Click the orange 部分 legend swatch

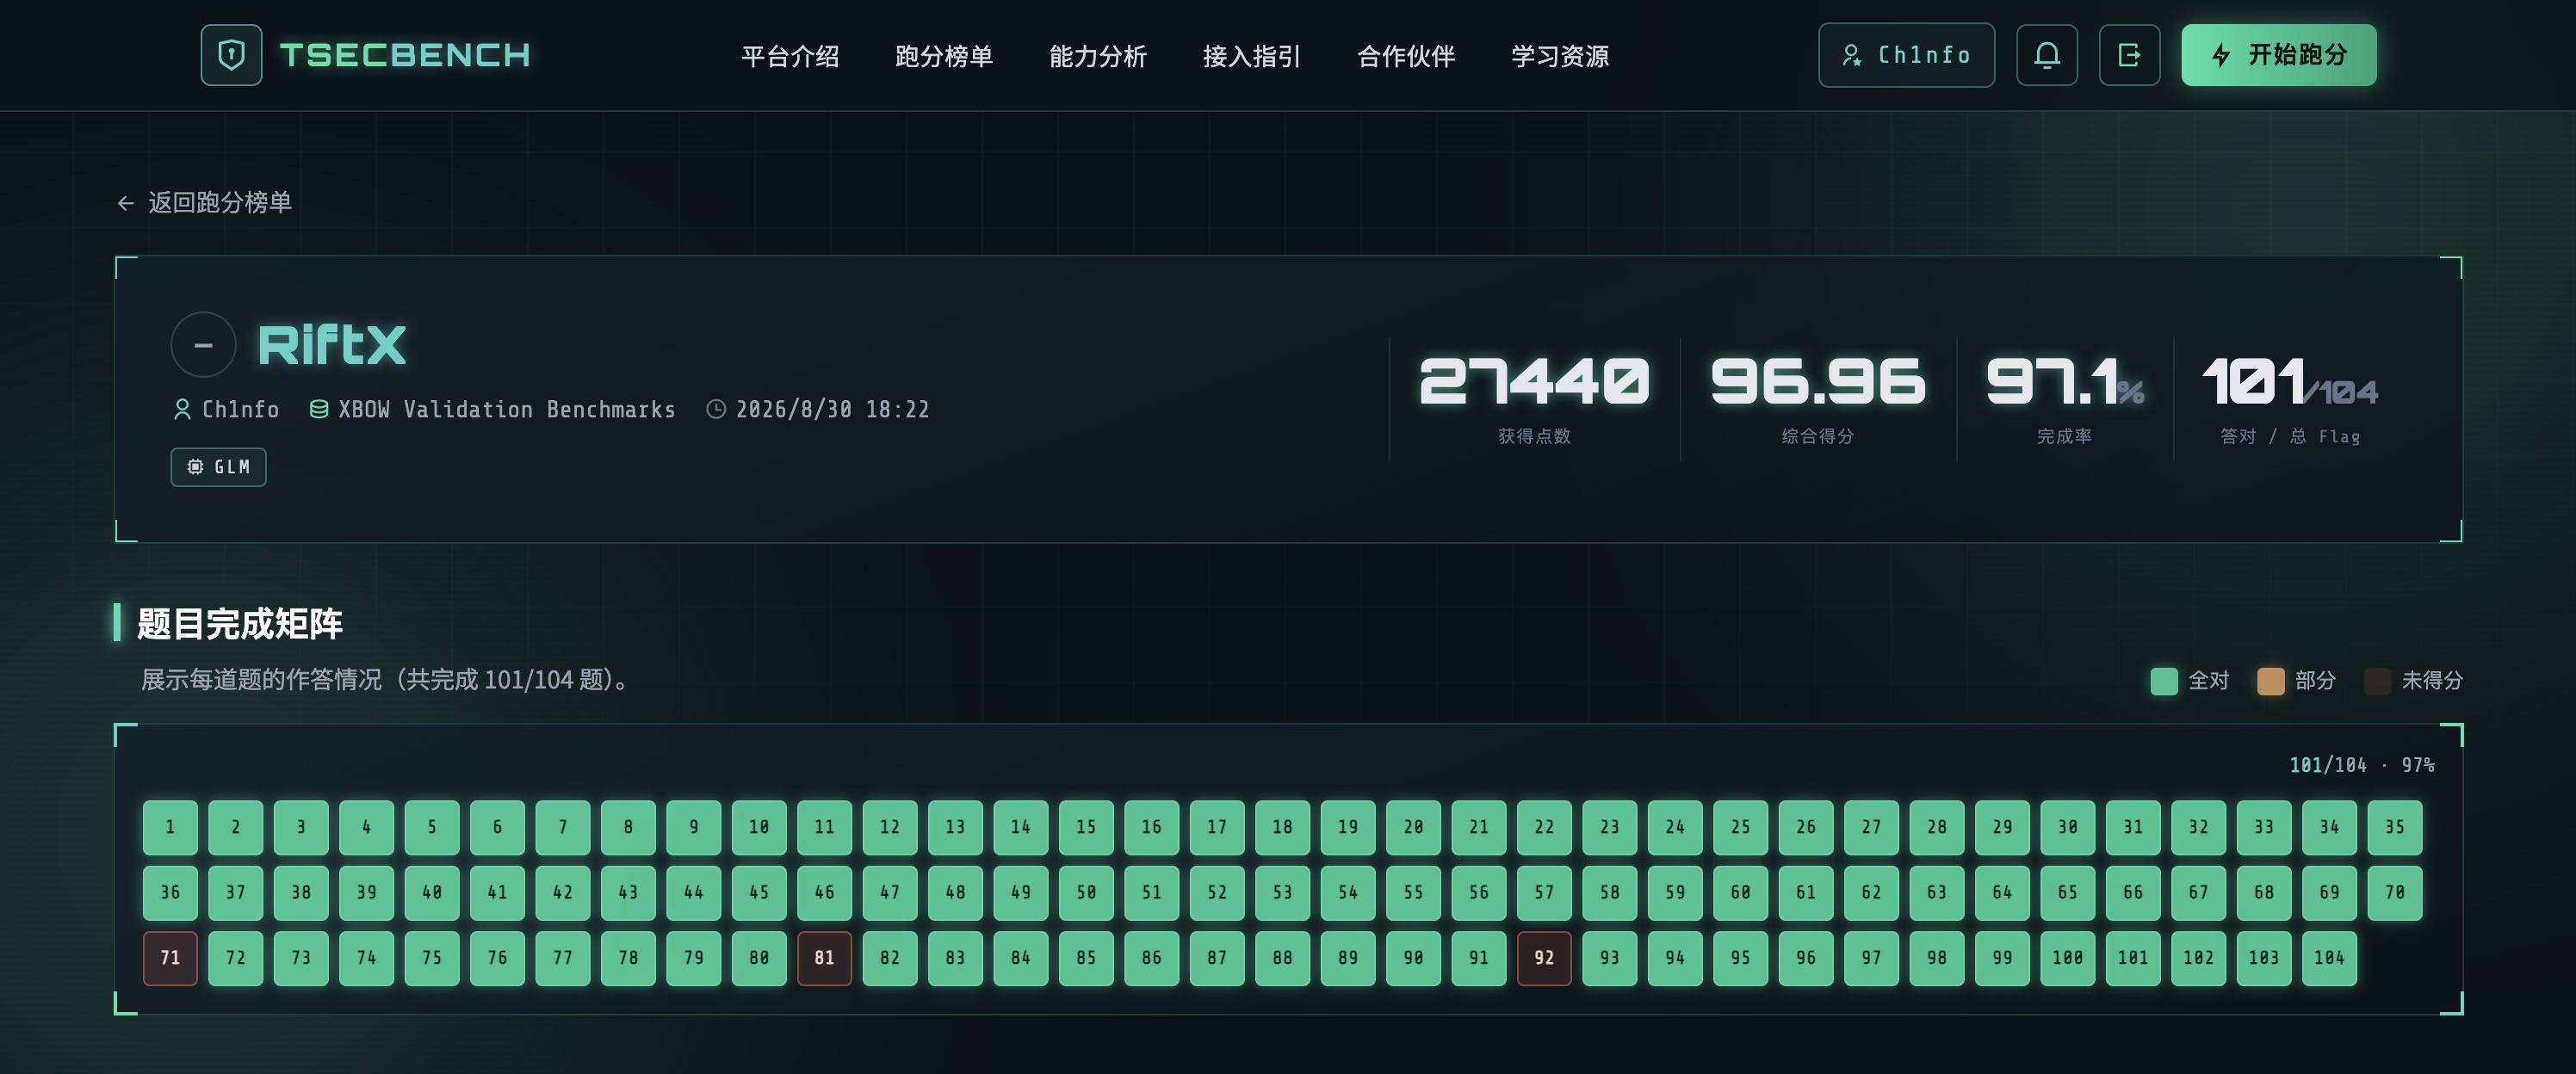[2271, 681]
